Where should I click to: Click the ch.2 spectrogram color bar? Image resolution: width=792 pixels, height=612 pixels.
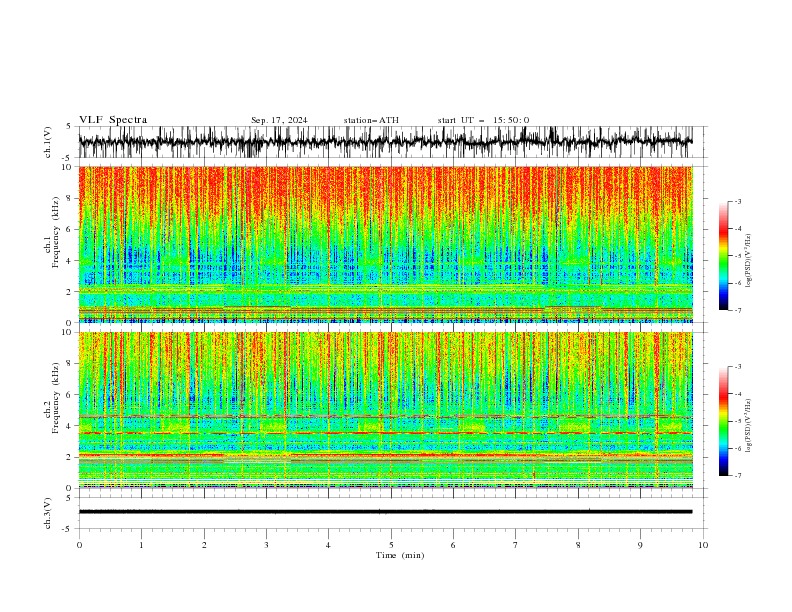pos(724,421)
